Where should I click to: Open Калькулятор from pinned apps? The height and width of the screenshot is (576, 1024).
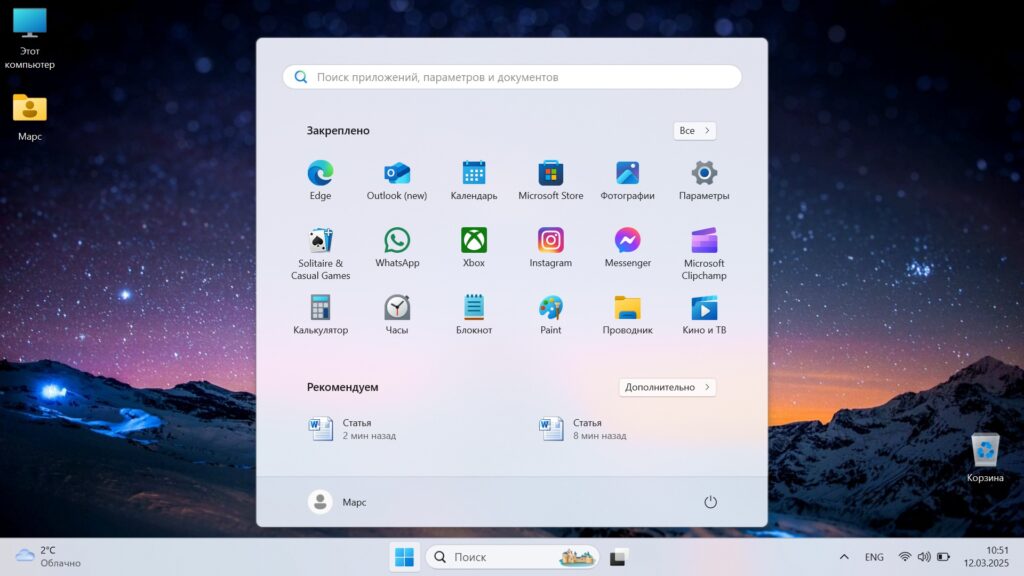point(320,315)
